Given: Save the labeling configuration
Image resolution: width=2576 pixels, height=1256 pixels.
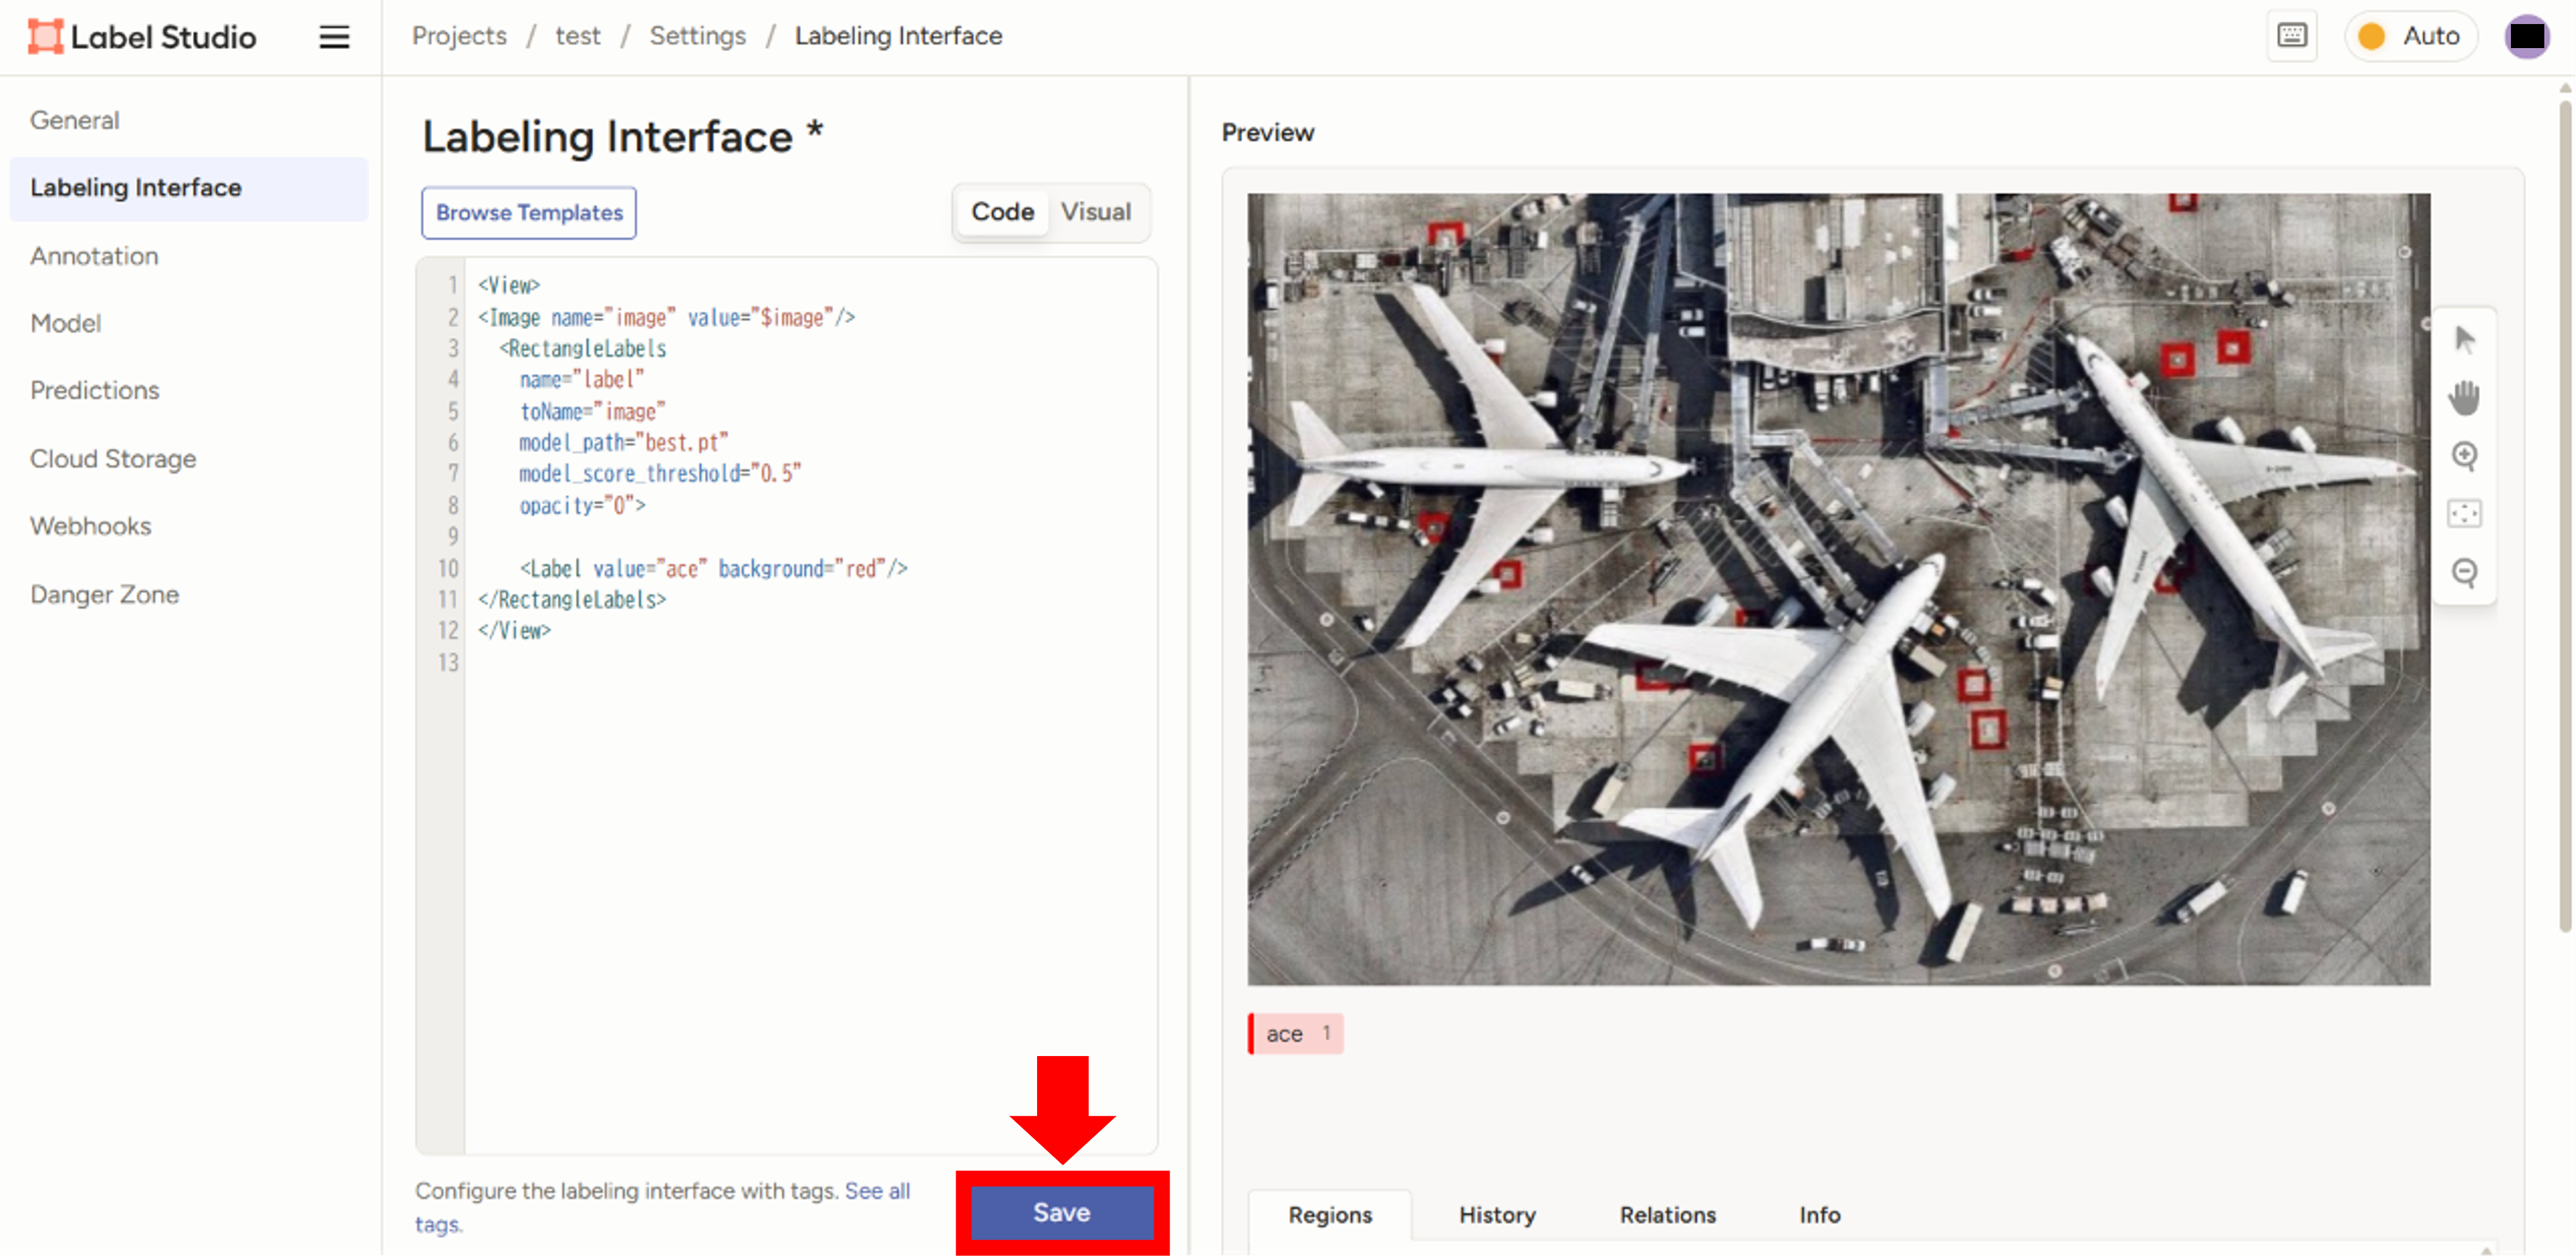Looking at the screenshot, I should point(1062,1212).
